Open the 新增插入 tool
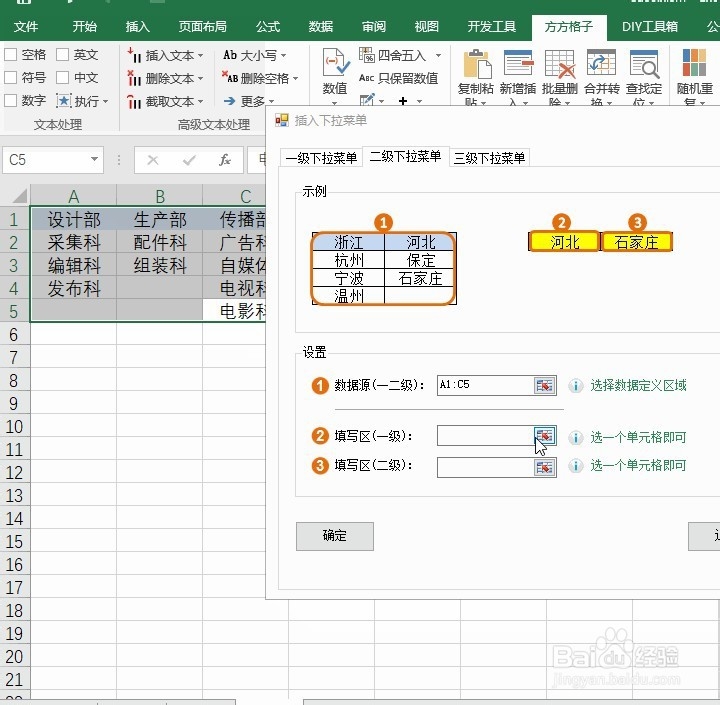 click(x=518, y=77)
